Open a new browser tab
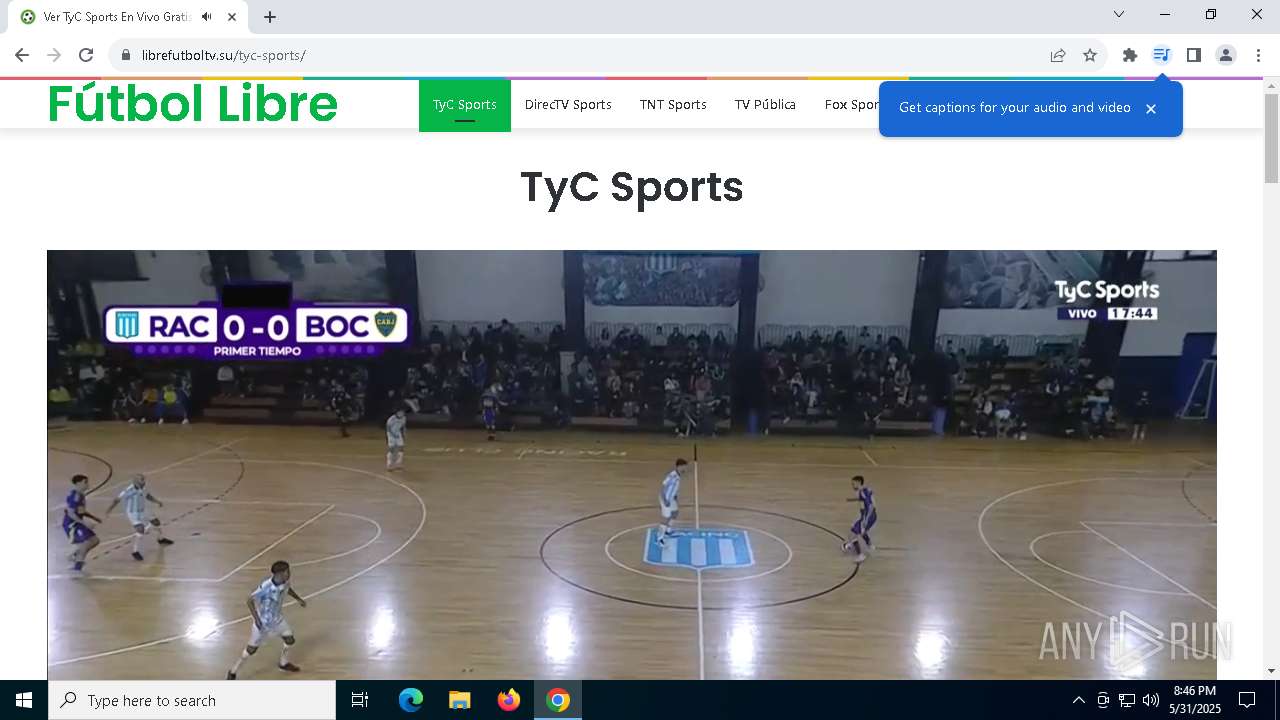1280x720 pixels. 270,17
